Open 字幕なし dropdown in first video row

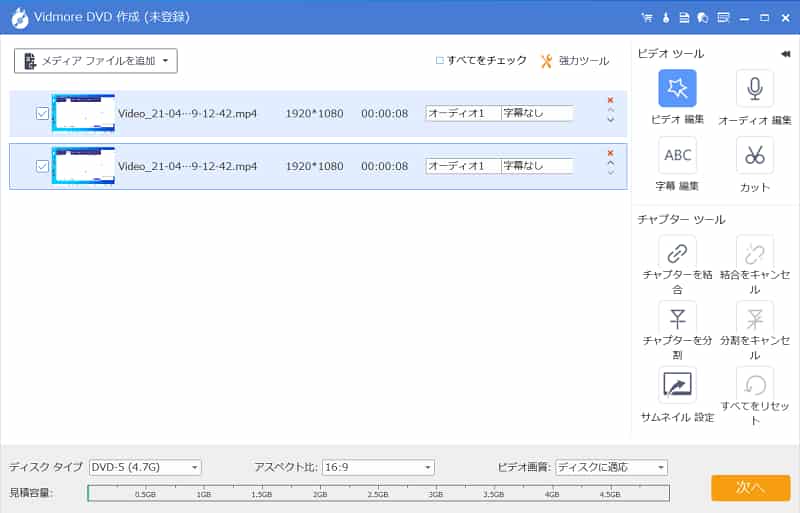pos(537,113)
